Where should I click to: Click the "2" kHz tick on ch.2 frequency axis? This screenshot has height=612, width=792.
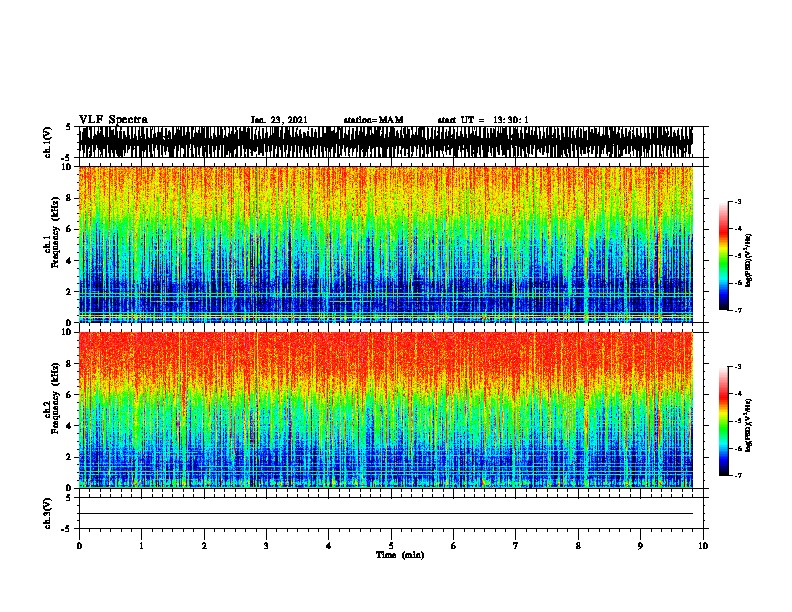click(x=69, y=457)
